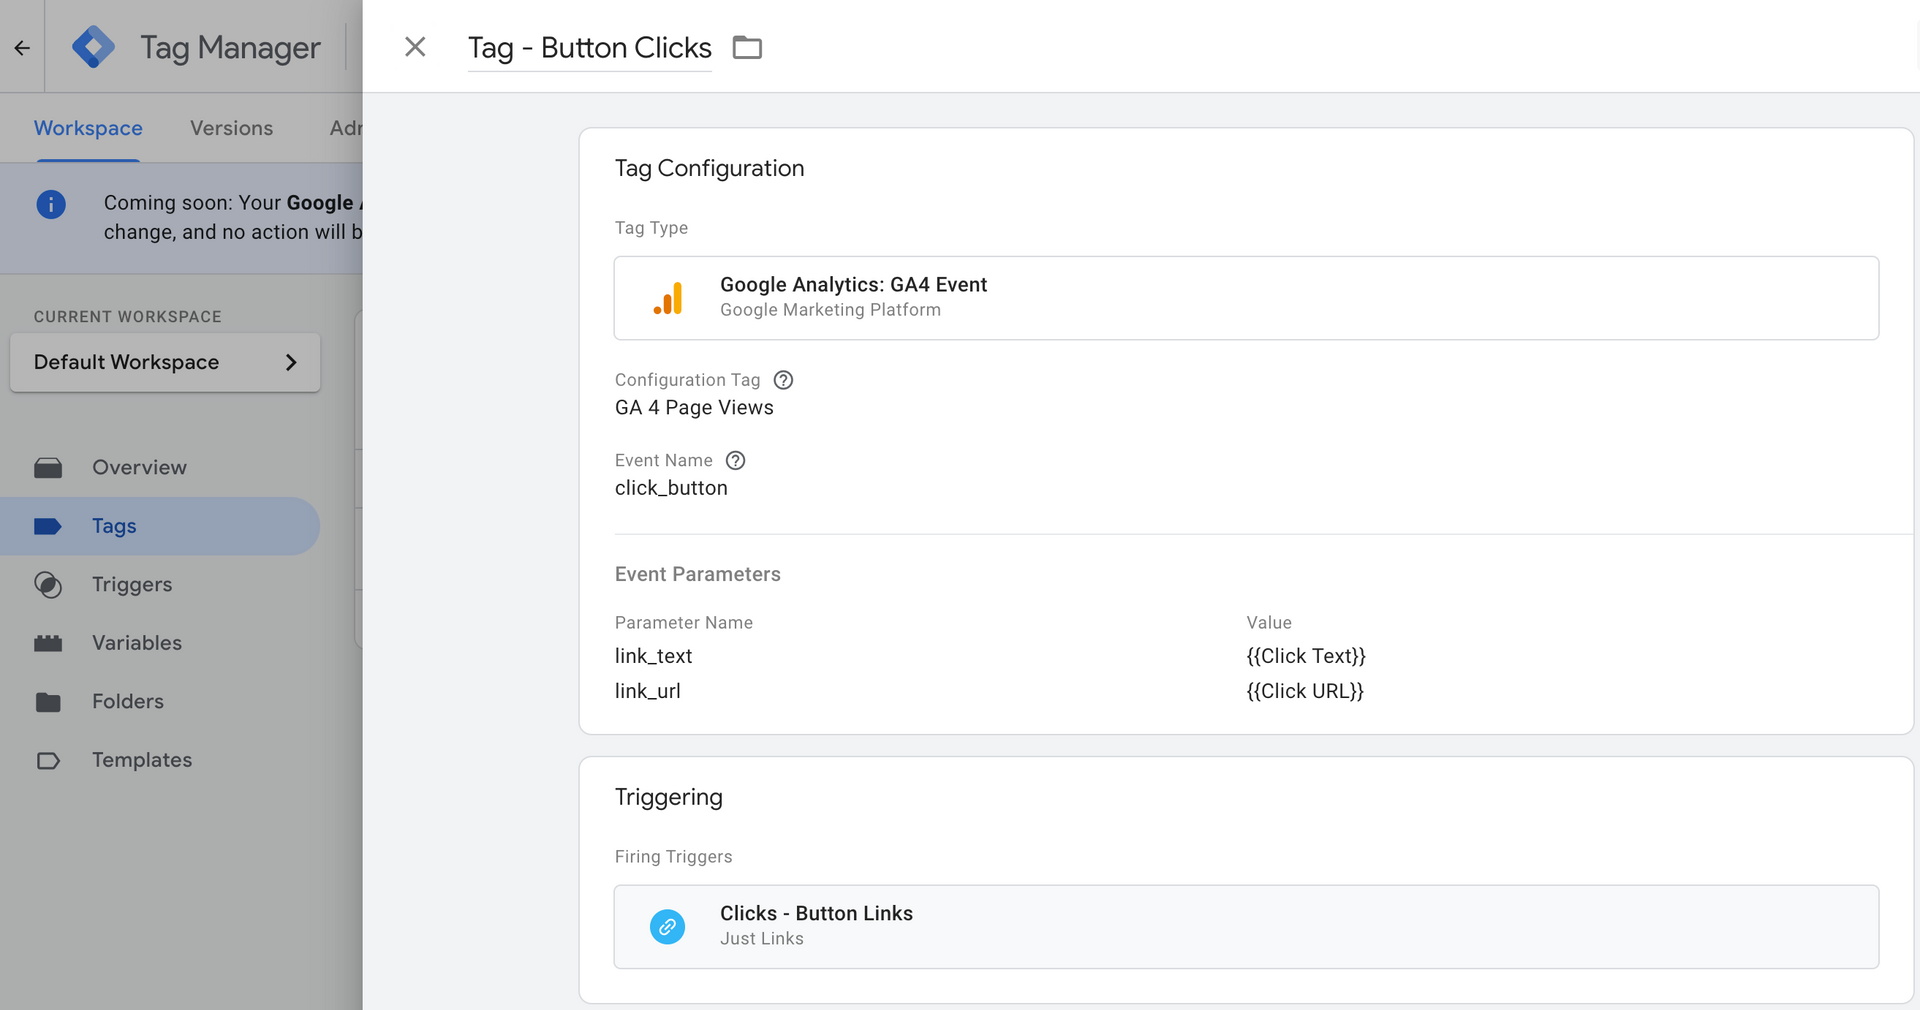Image resolution: width=1920 pixels, height=1010 pixels.
Task: Click the Google Marketing Platform subtitle
Action: pyautogui.click(x=830, y=310)
